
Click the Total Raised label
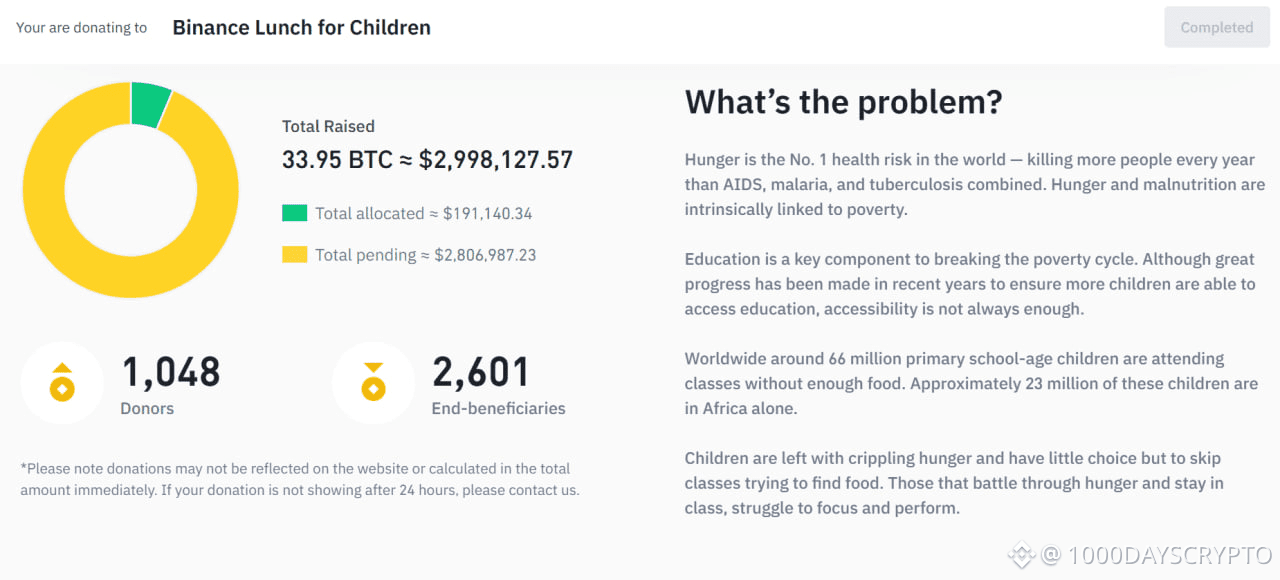328,126
